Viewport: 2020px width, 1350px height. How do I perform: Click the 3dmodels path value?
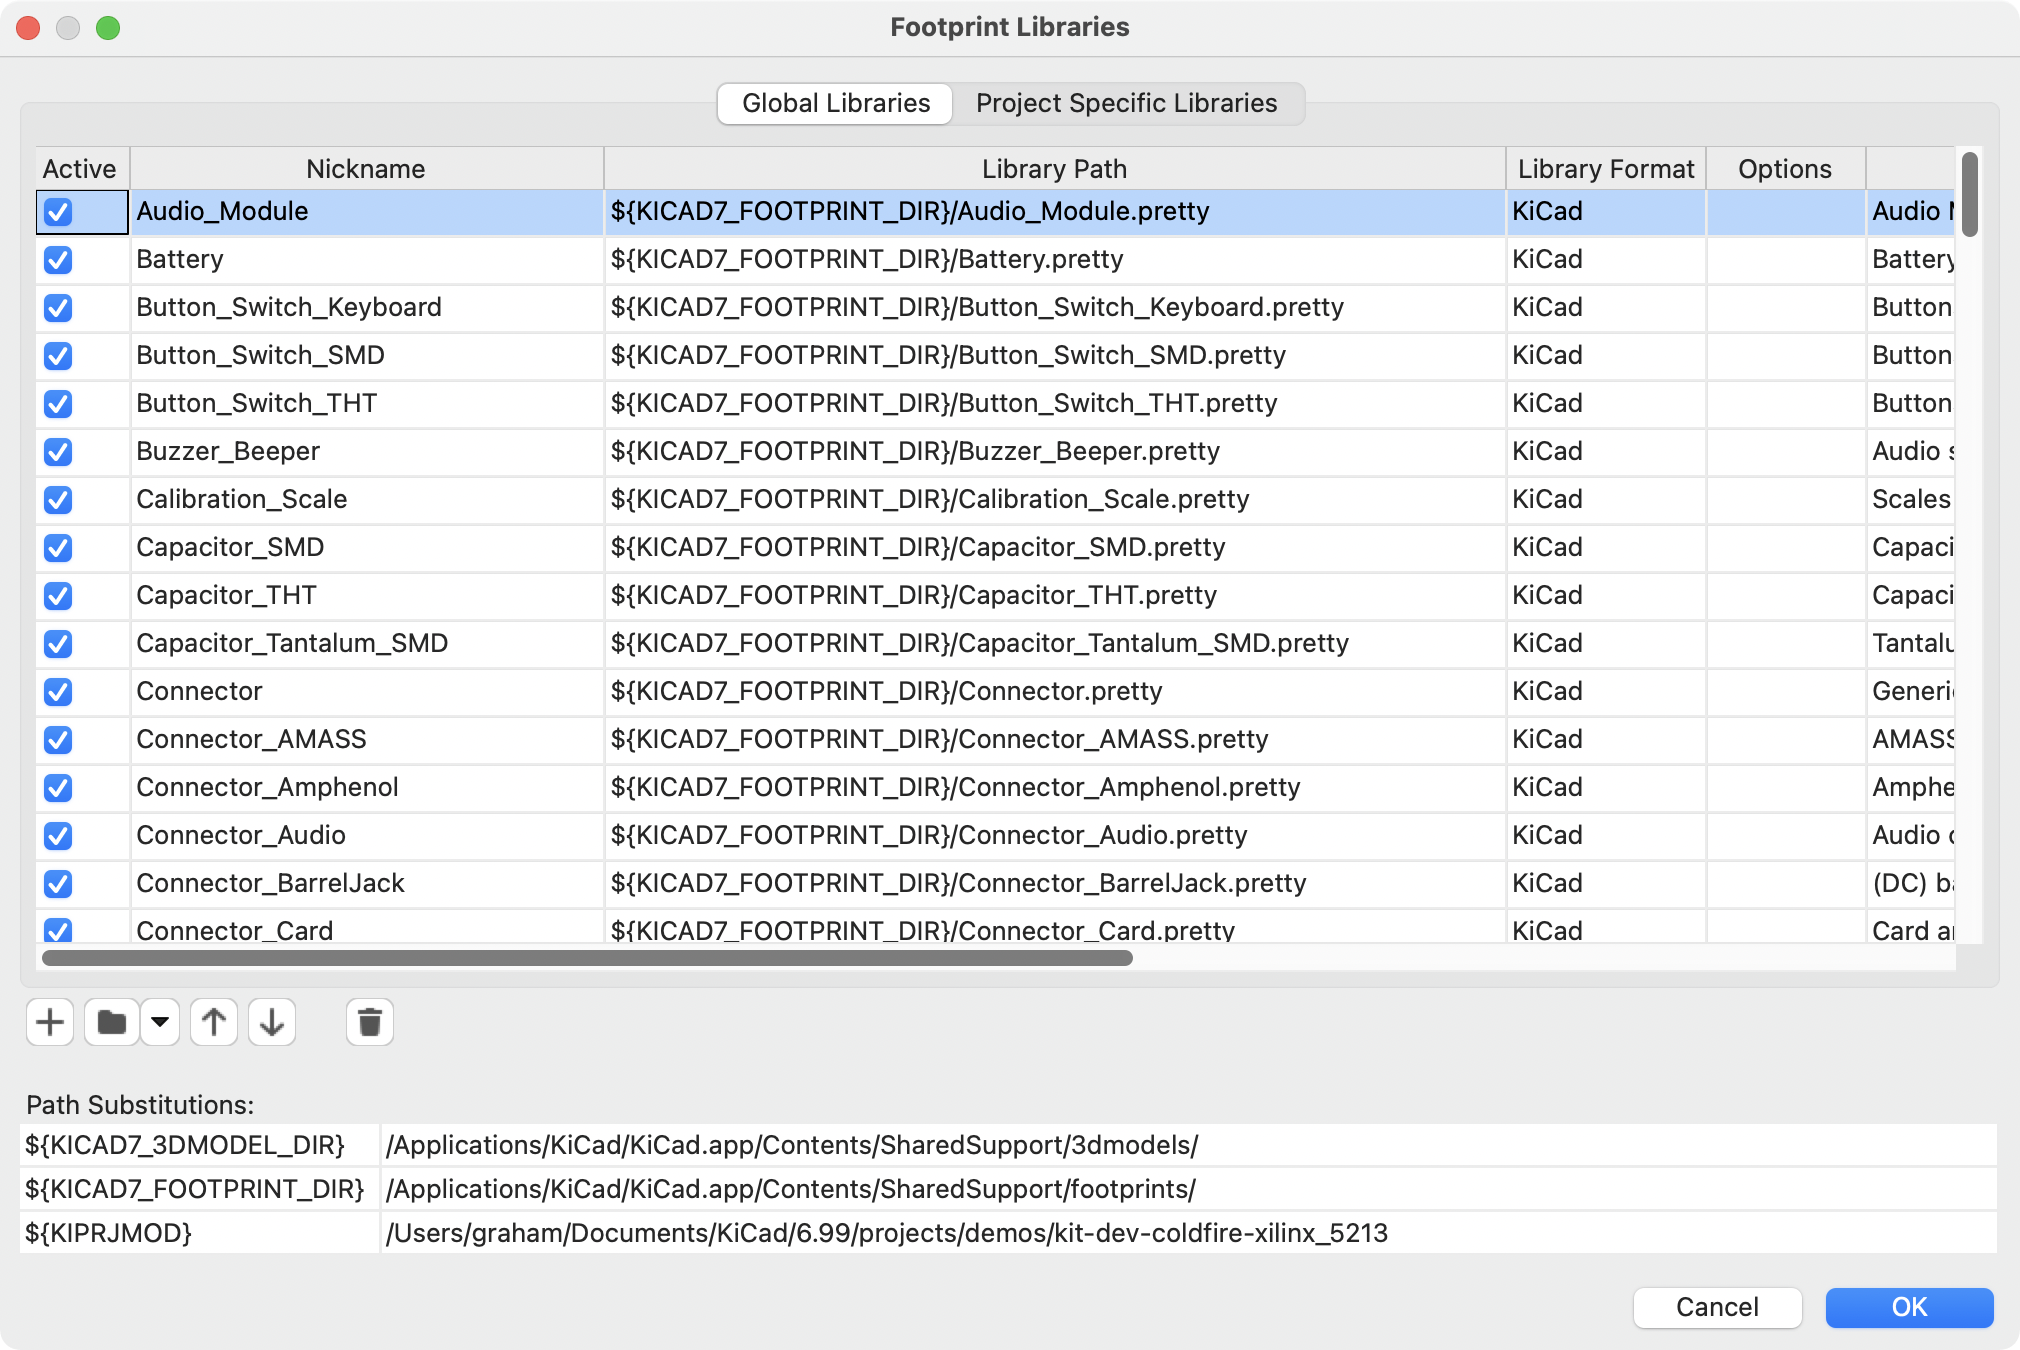pyautogui.click(x=1188, y=1145)
